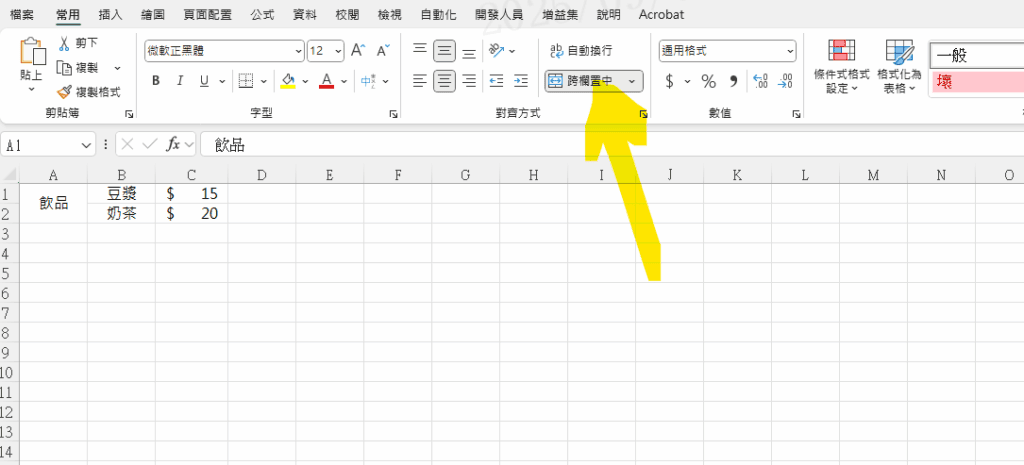Toggle Bold formatting
Screen dimensions: 1024x465
tap(155, 81)
